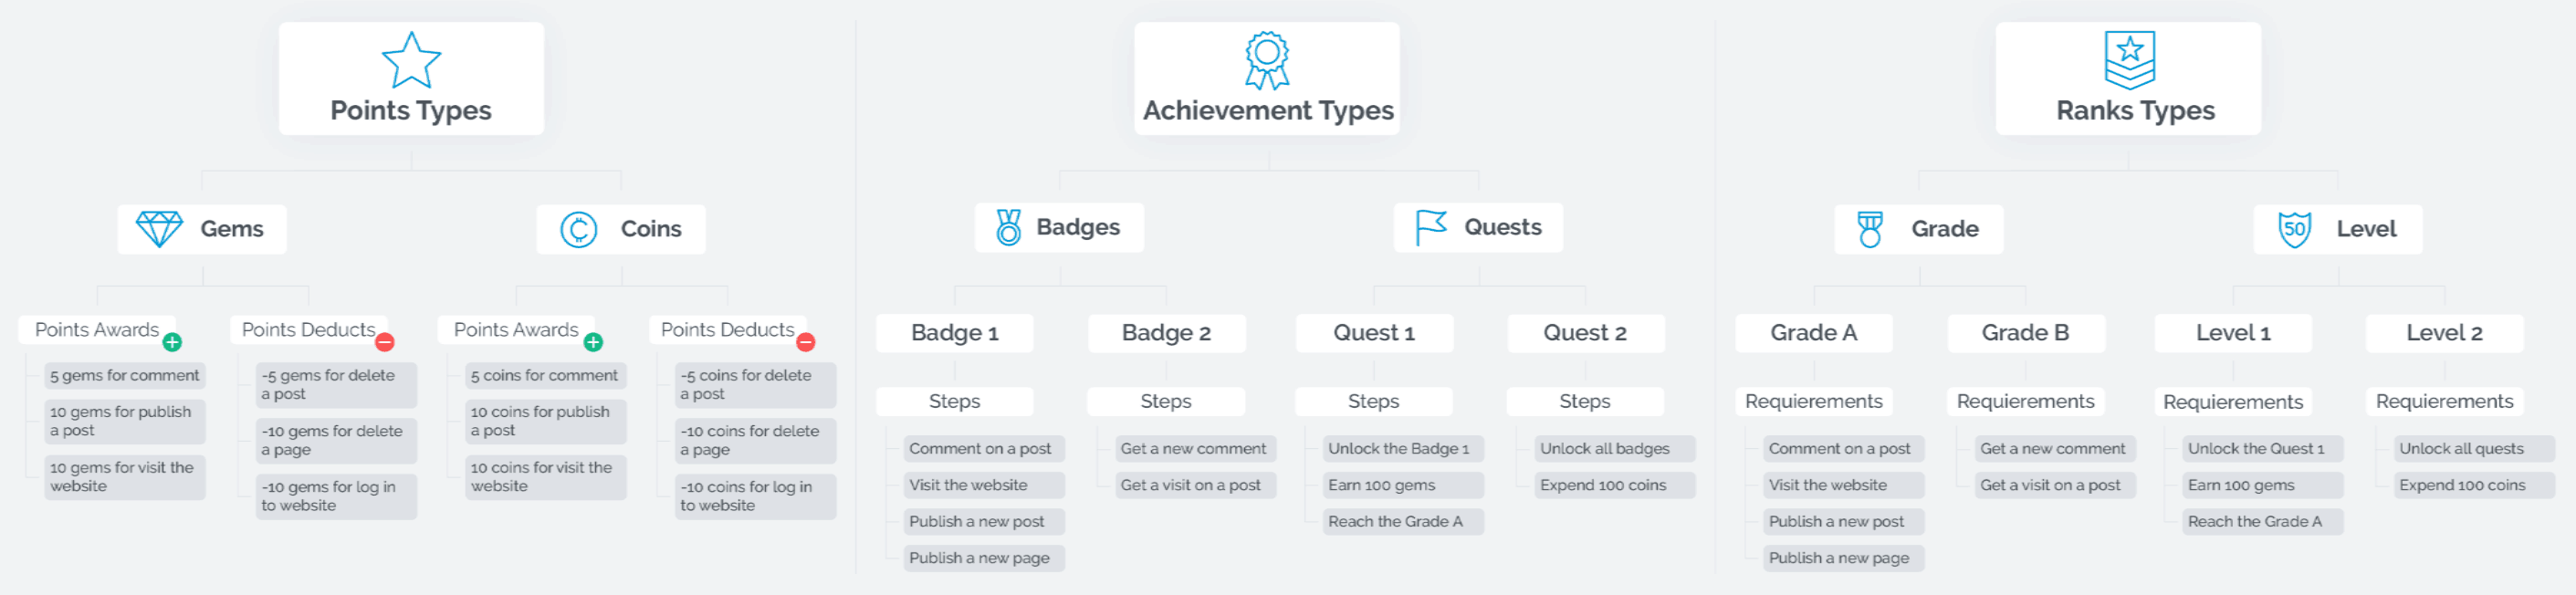Click green plus on Coins Points Awards
2576x595 pixels.
pyautogui.click(x=593, y=342)
